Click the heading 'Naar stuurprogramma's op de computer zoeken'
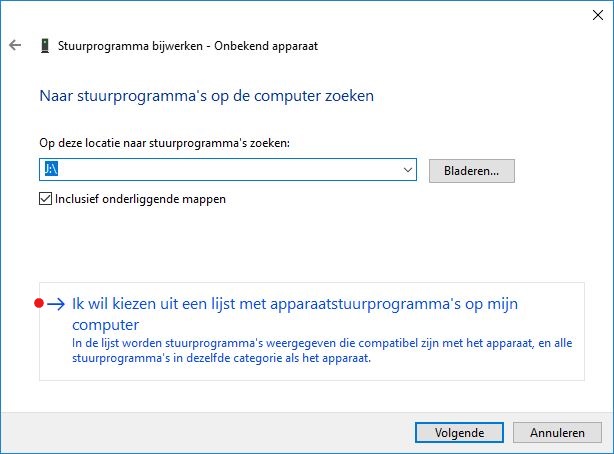614x454 pixels. click(207, 96)
